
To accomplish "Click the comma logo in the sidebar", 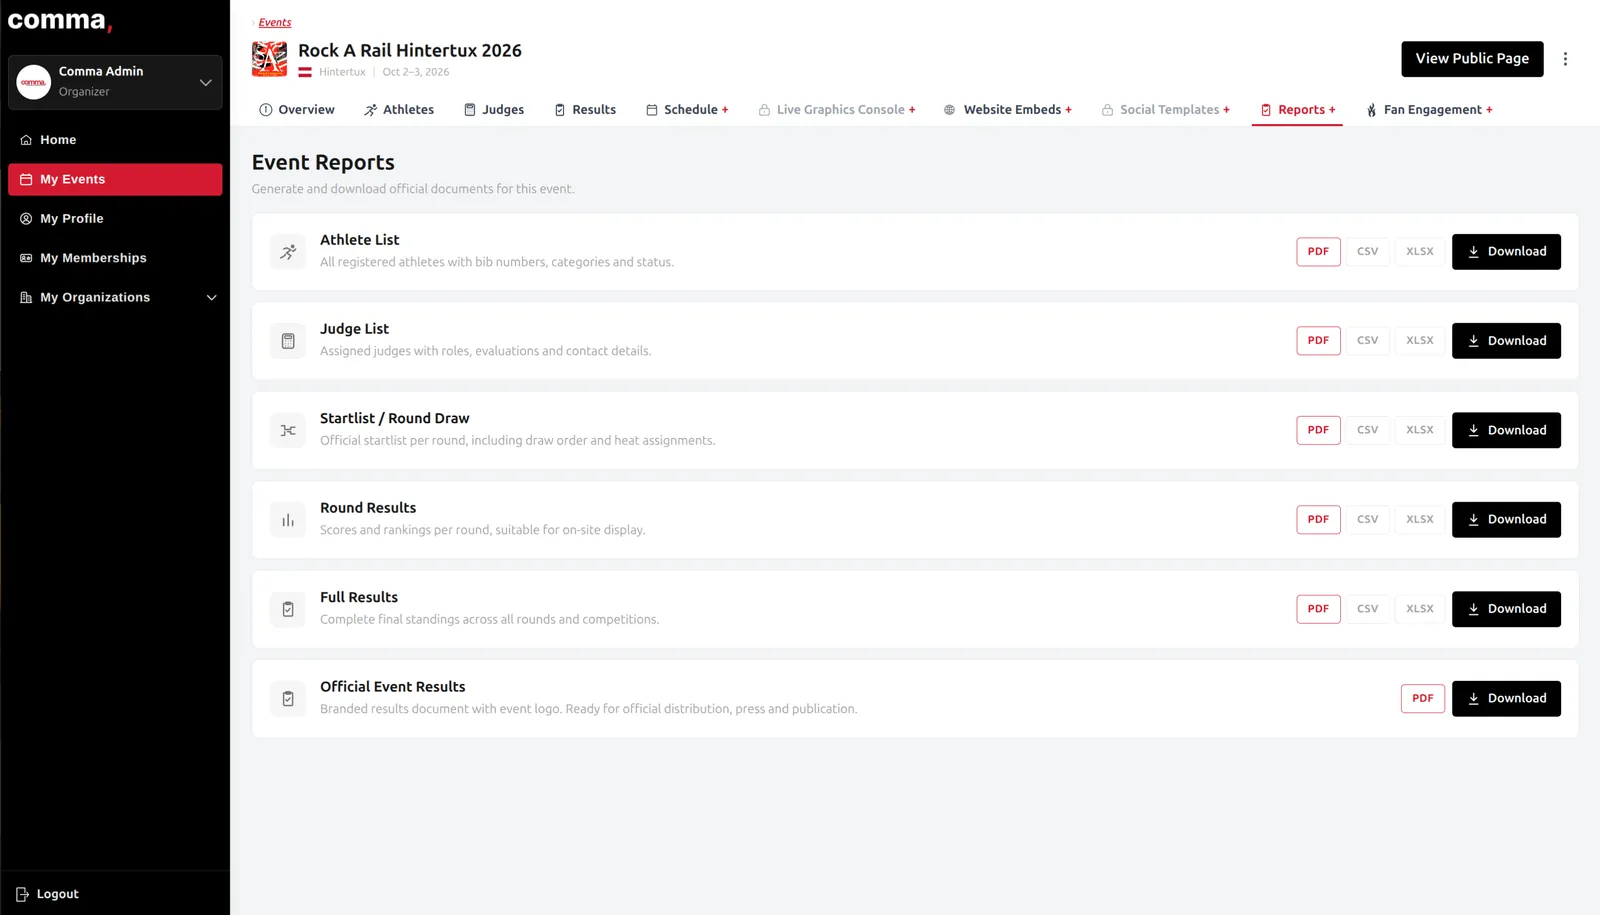I will click(60, 21).
